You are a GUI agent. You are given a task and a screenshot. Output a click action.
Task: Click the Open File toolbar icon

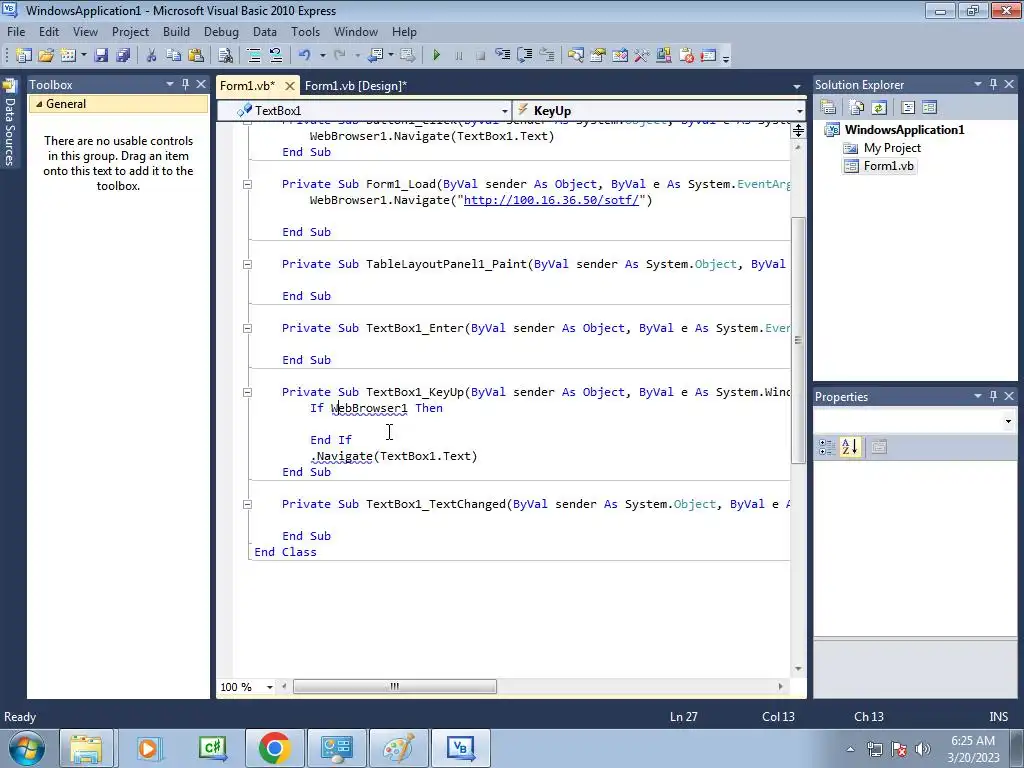(46, 56)
